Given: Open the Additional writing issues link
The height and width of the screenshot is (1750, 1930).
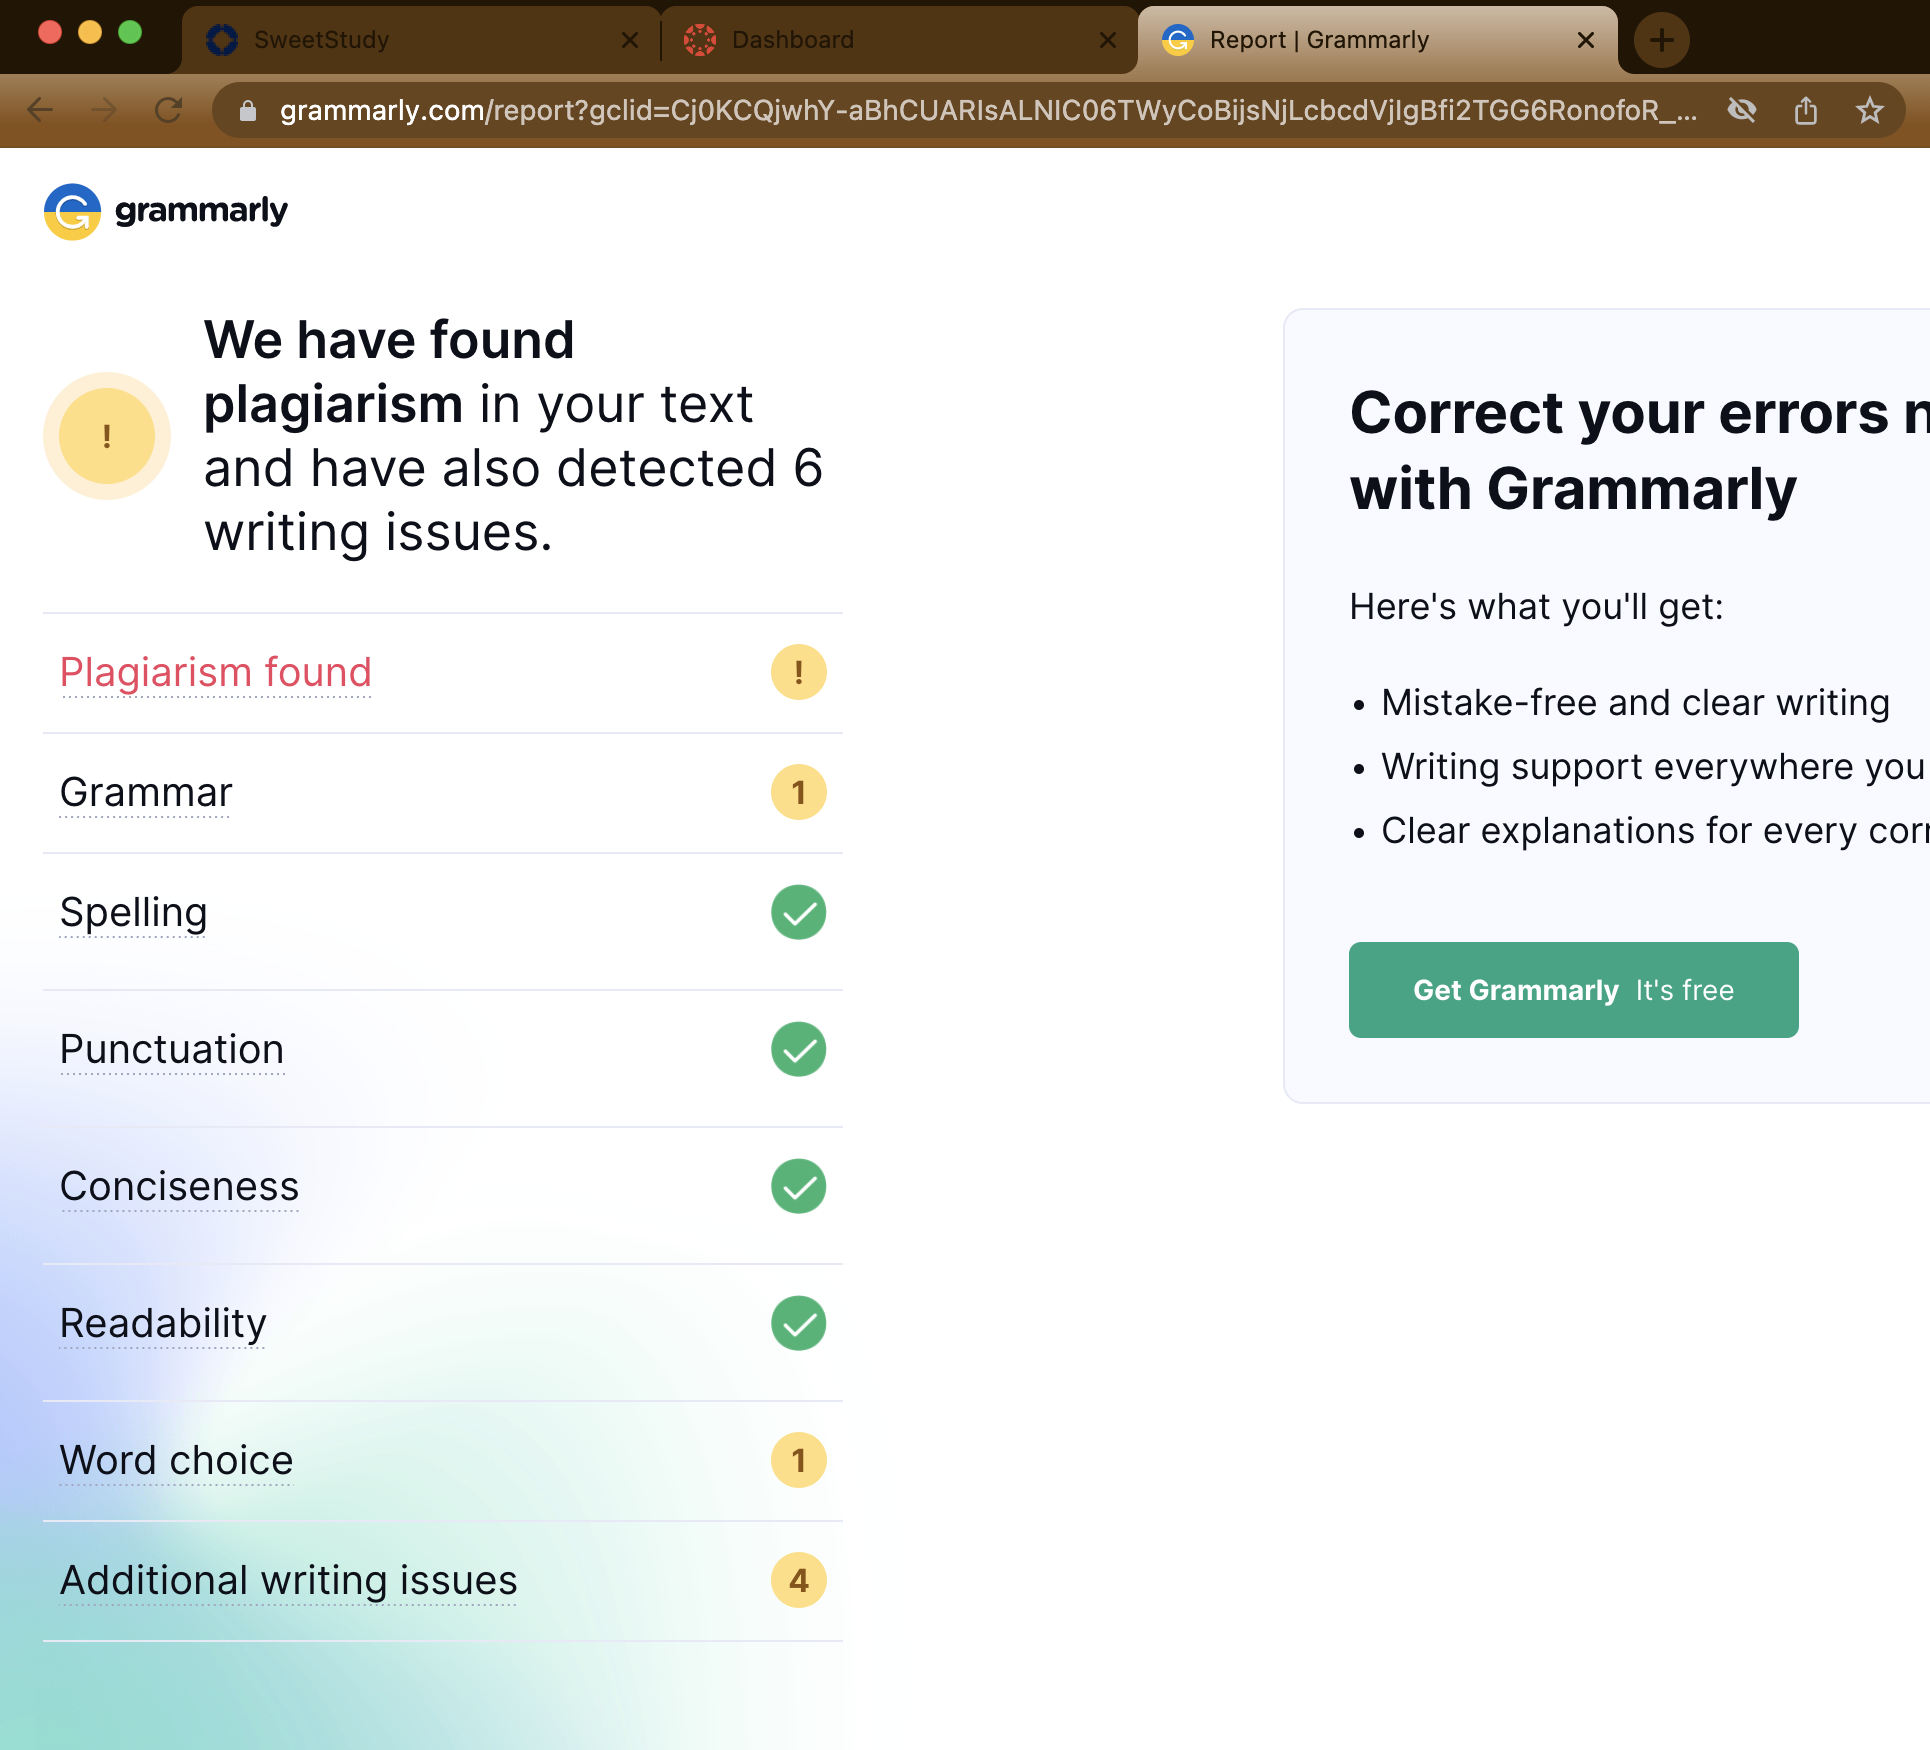Looking at the screenshot, I should [289, 1580].
